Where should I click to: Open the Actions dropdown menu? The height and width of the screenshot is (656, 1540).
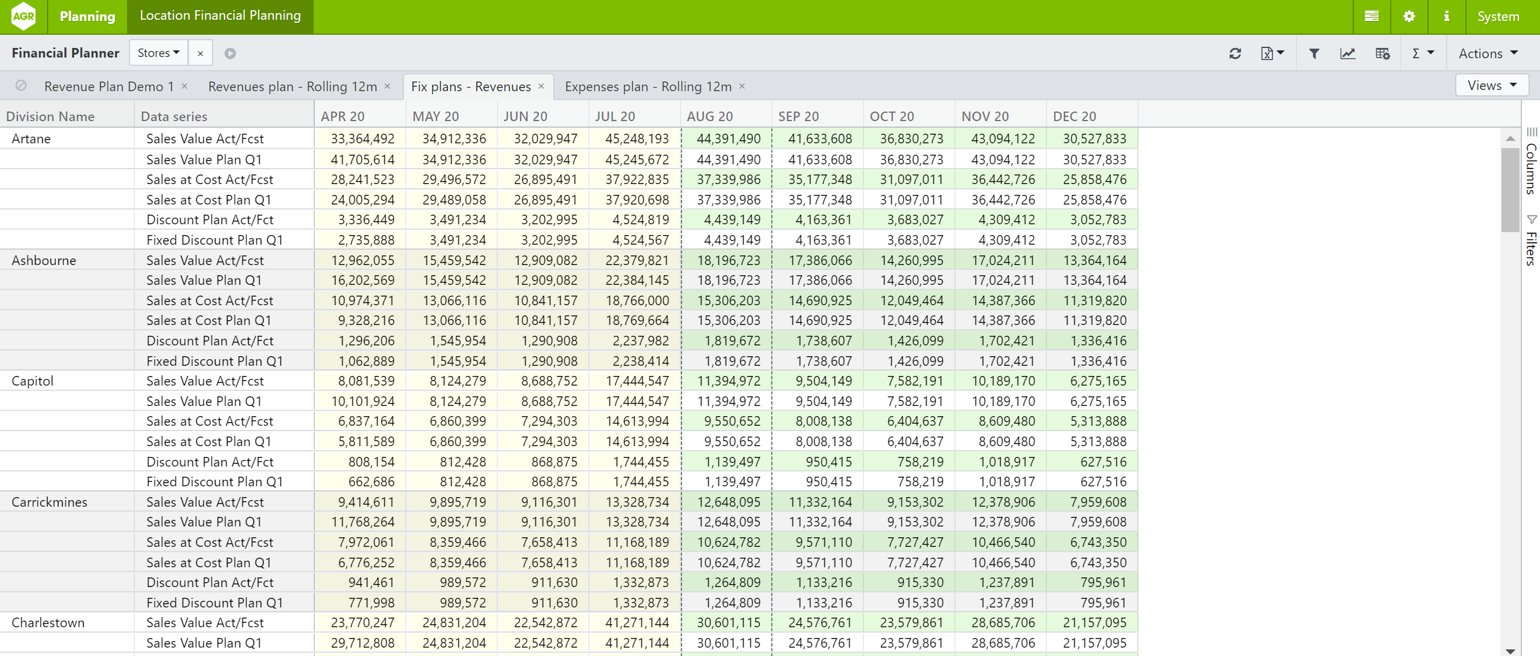[1487, 54]
